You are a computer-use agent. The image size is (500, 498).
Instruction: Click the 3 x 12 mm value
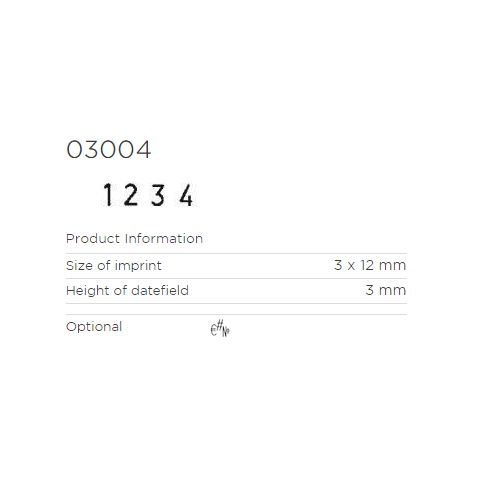coord(370,265)
